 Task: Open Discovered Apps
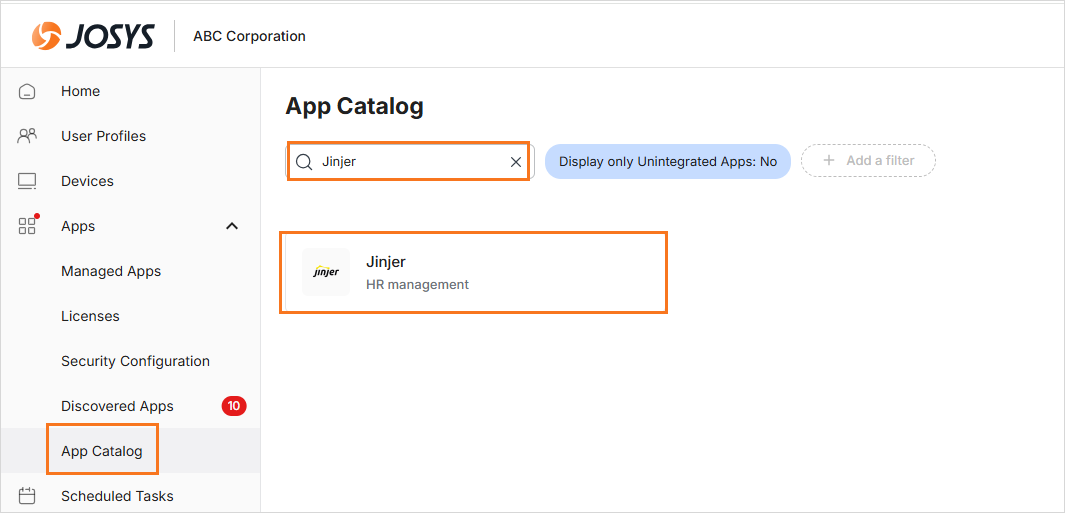[x=117, y=406]
